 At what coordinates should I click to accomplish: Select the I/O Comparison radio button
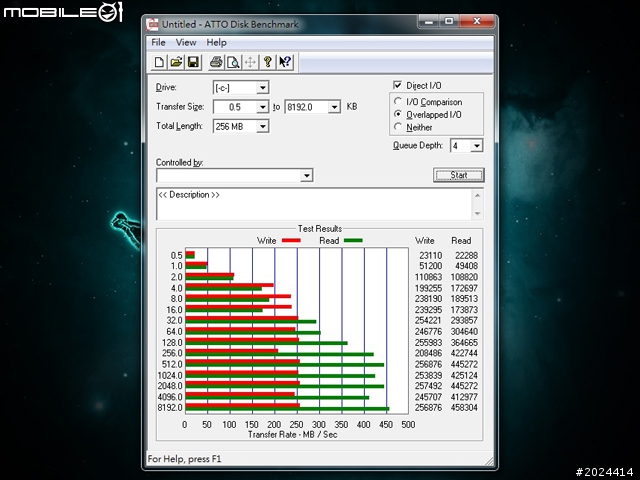[x=398, y=101]
